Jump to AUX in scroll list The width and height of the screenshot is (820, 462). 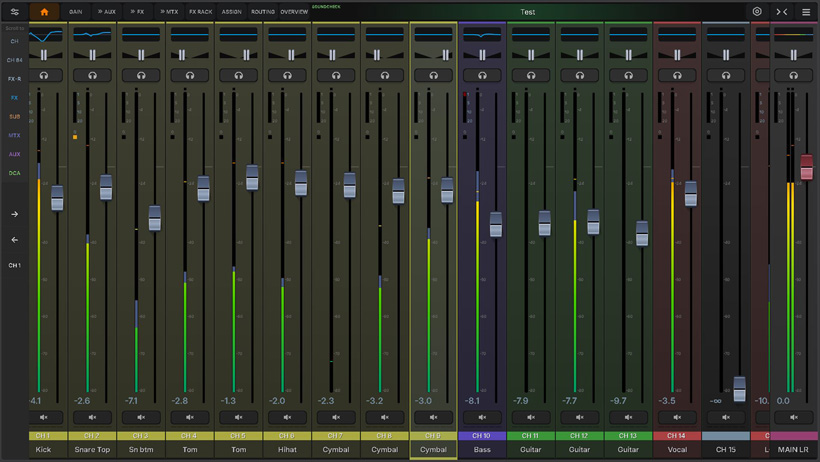point(15,154)
